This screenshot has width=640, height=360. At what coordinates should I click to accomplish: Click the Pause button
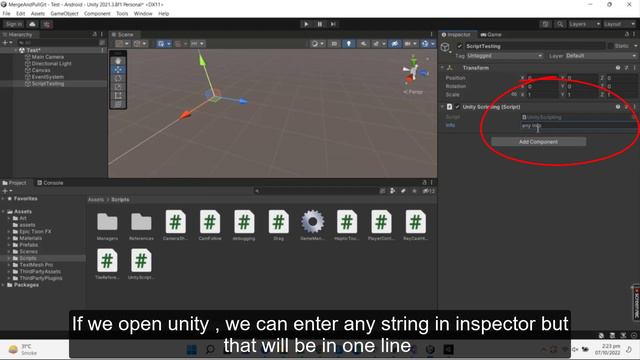coord(320,24)
